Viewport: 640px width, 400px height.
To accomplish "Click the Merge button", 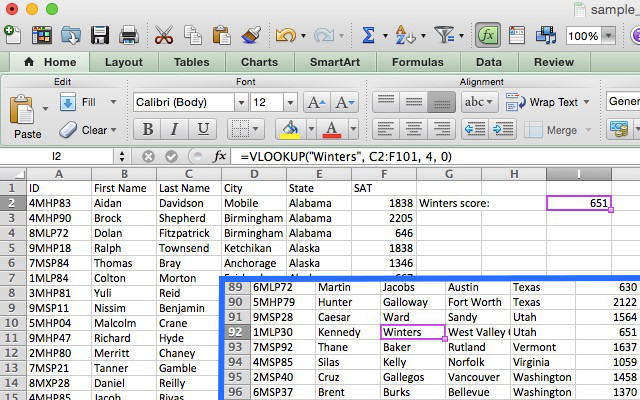I will (x=557, y=130).
